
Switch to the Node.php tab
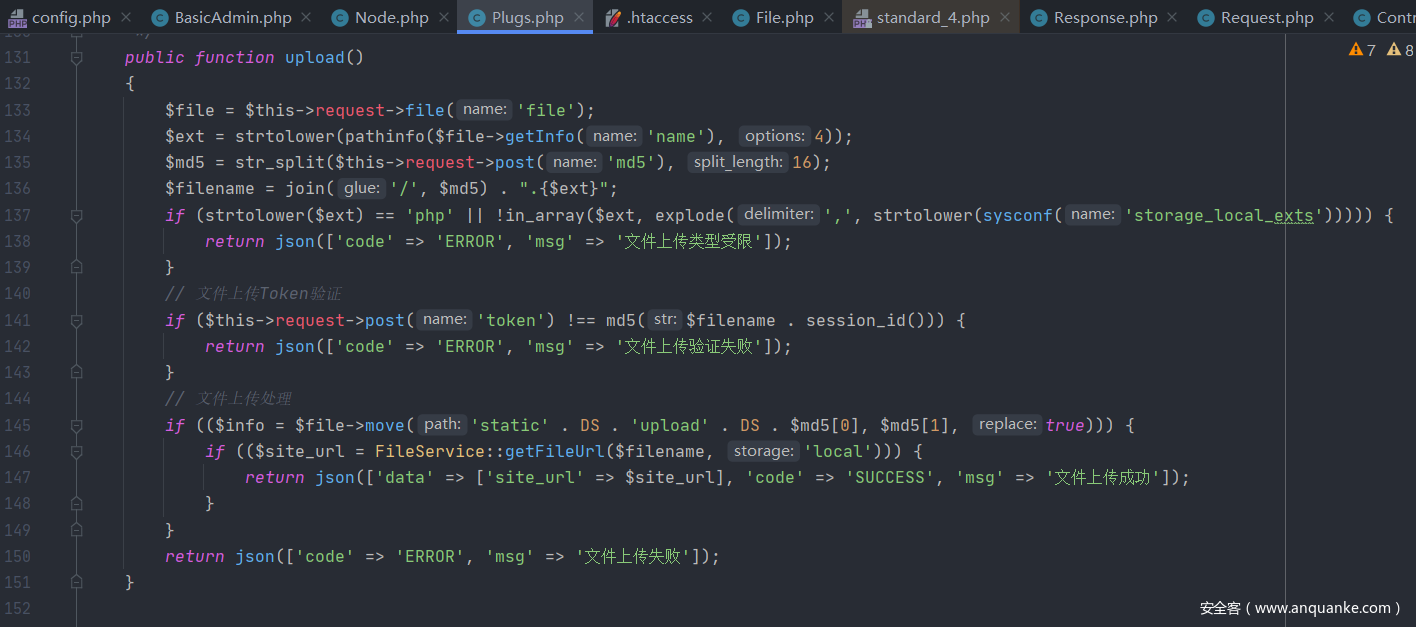tap(391, 18)
